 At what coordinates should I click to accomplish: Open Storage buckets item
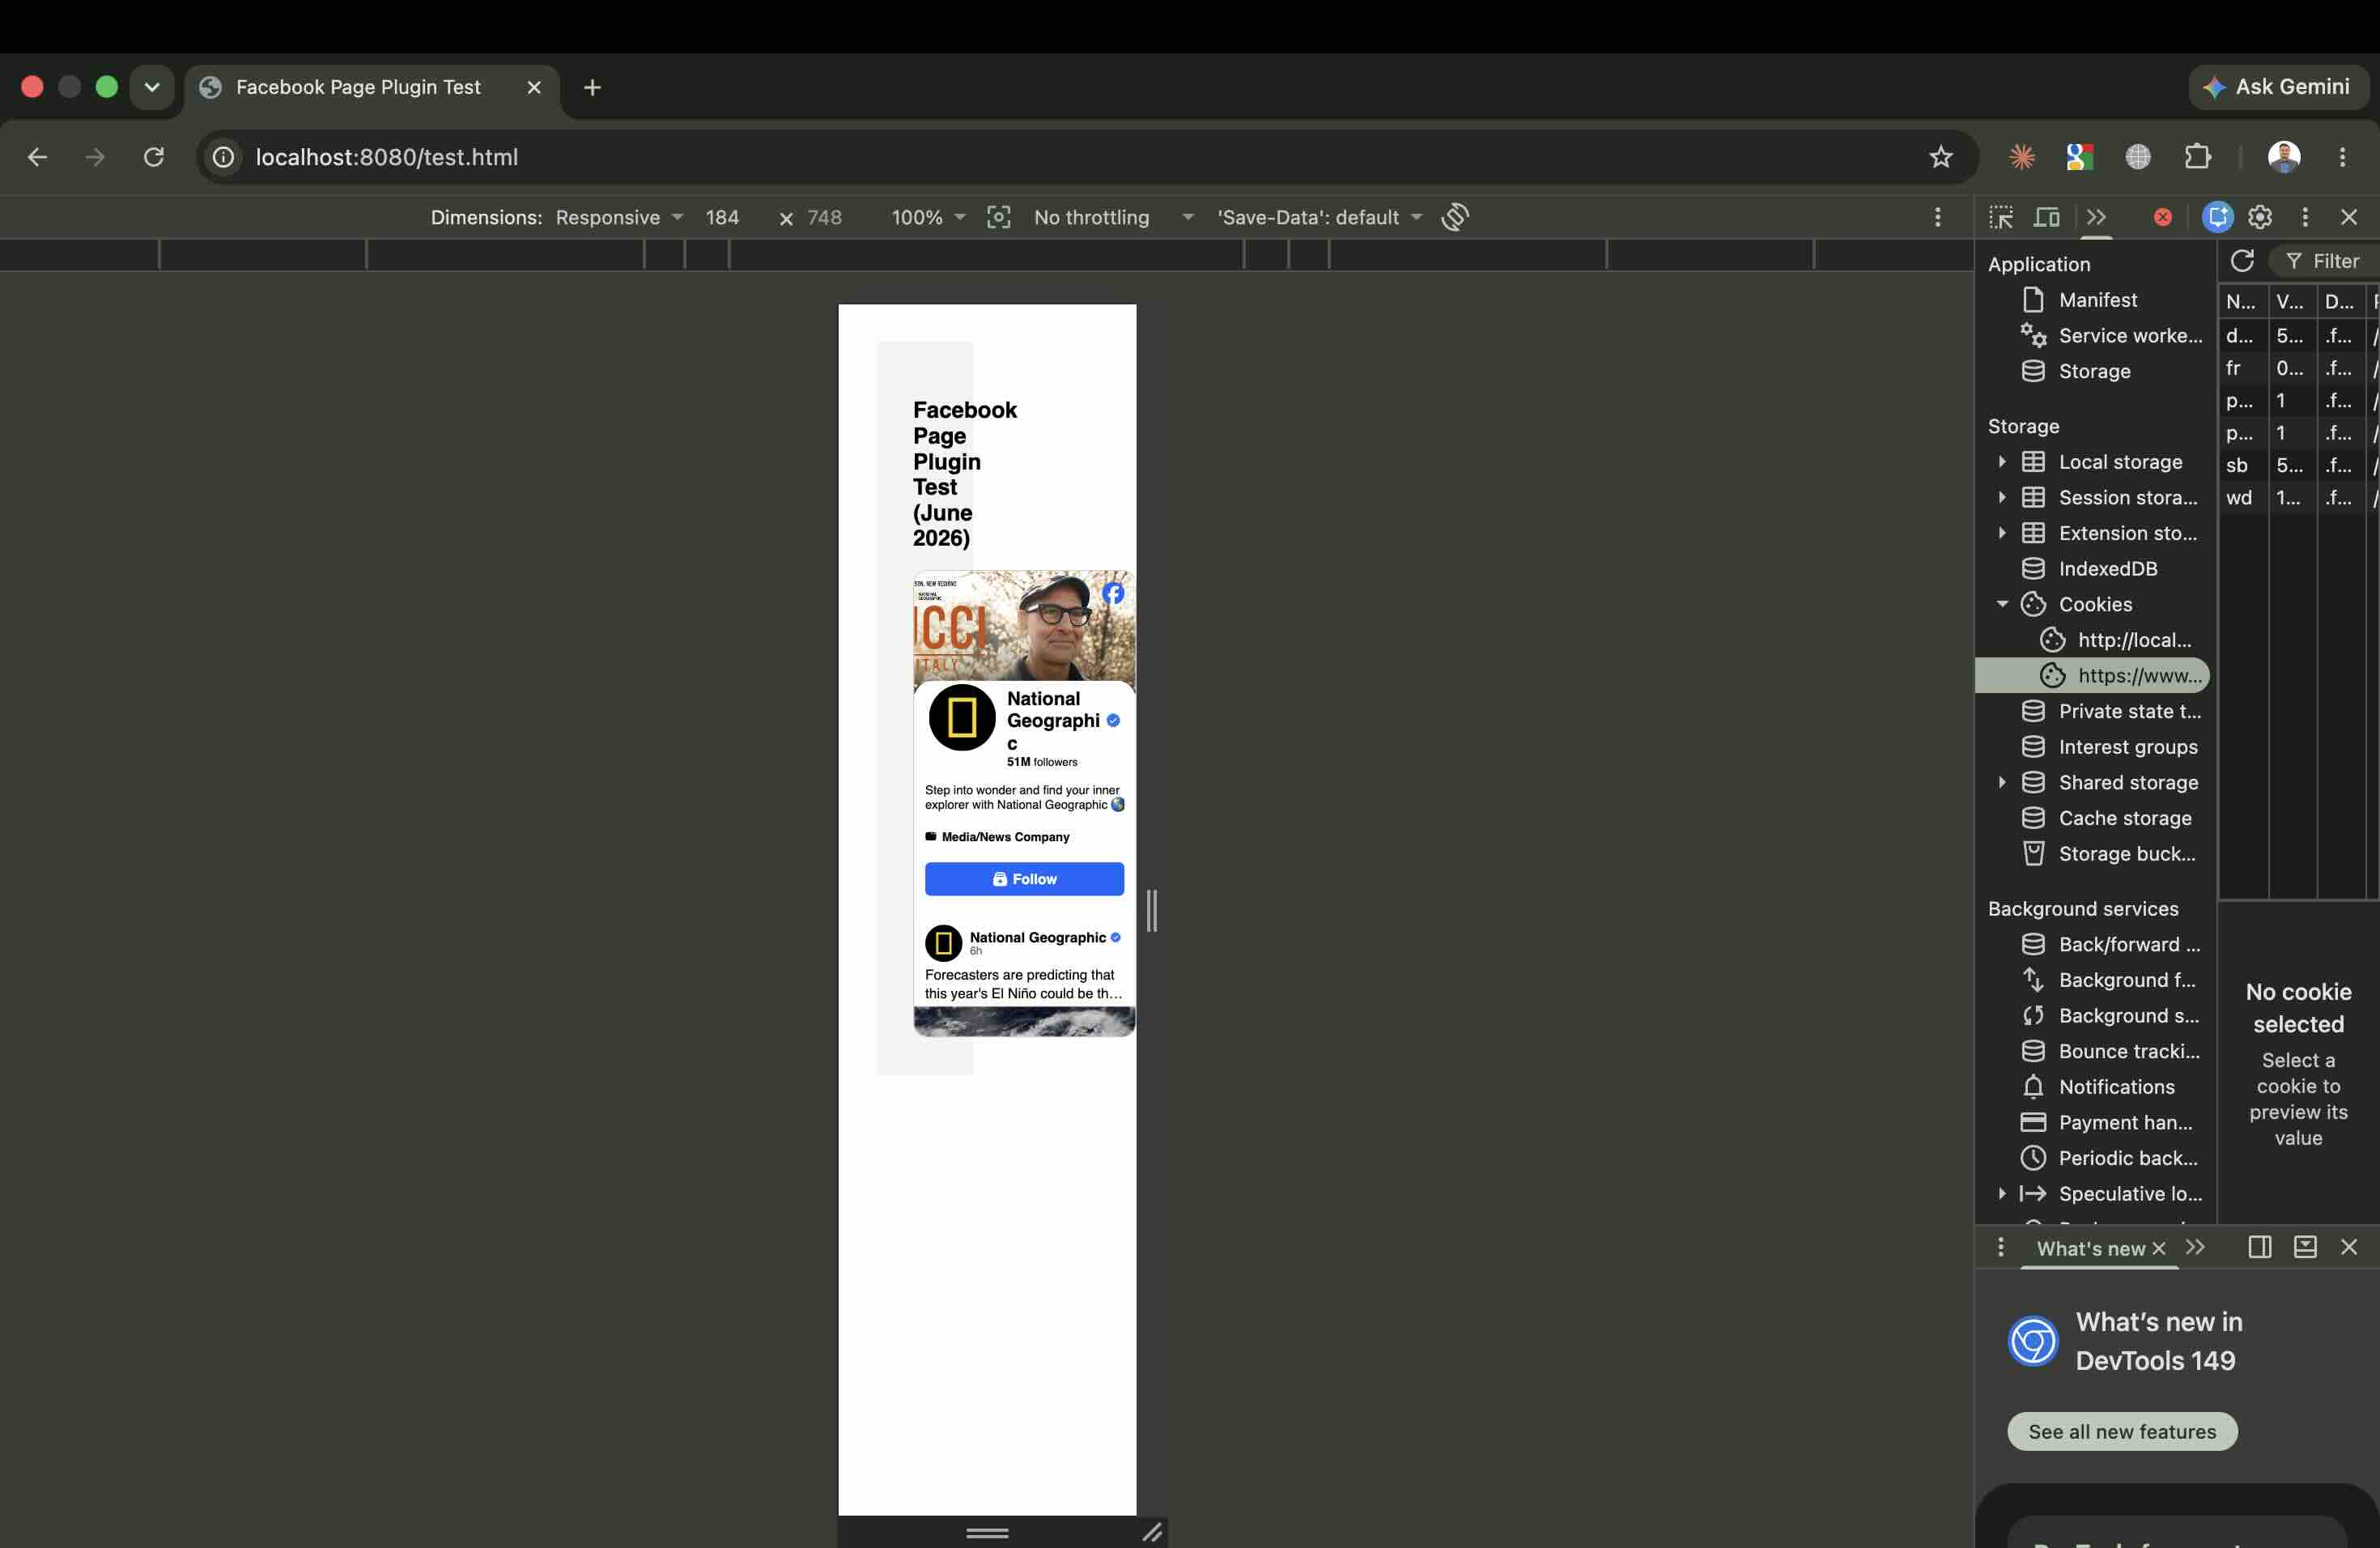click(x=2126, y=854)
